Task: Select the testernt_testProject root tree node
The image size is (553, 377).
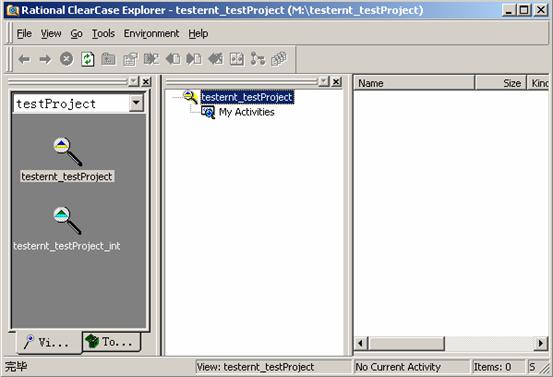Action: pos(247,97)
